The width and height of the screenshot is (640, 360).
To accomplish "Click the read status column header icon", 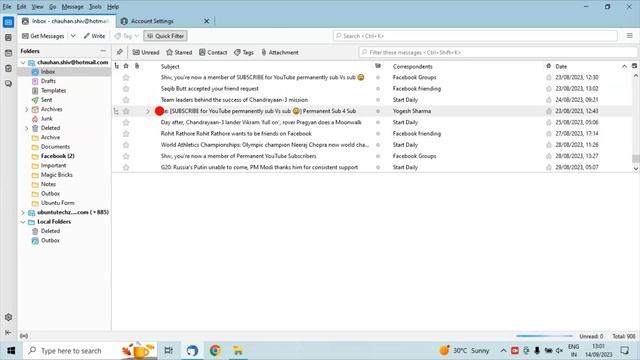I will pos(378,66).
